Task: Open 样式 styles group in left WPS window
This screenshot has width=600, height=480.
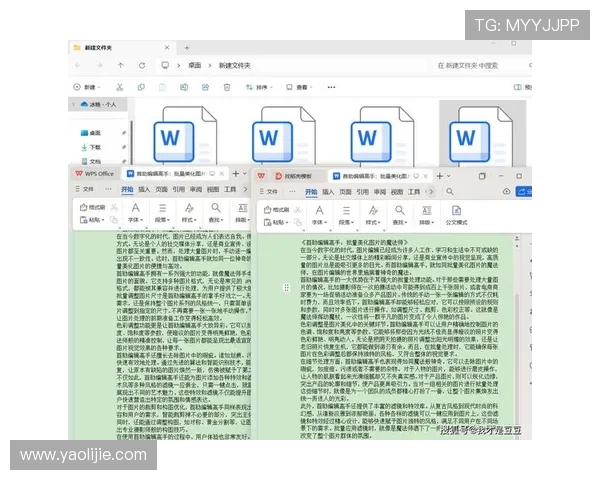Action: (189, 213)
